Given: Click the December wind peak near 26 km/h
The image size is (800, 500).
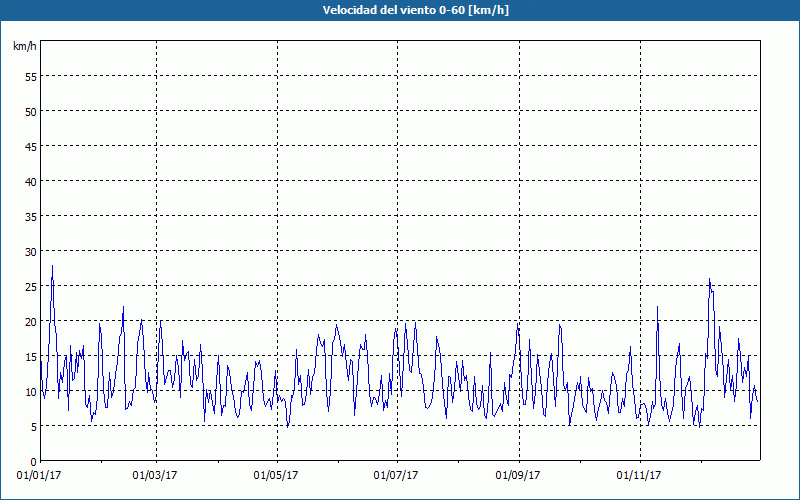Looking at the screenshot, I should [x=709, y=279].
